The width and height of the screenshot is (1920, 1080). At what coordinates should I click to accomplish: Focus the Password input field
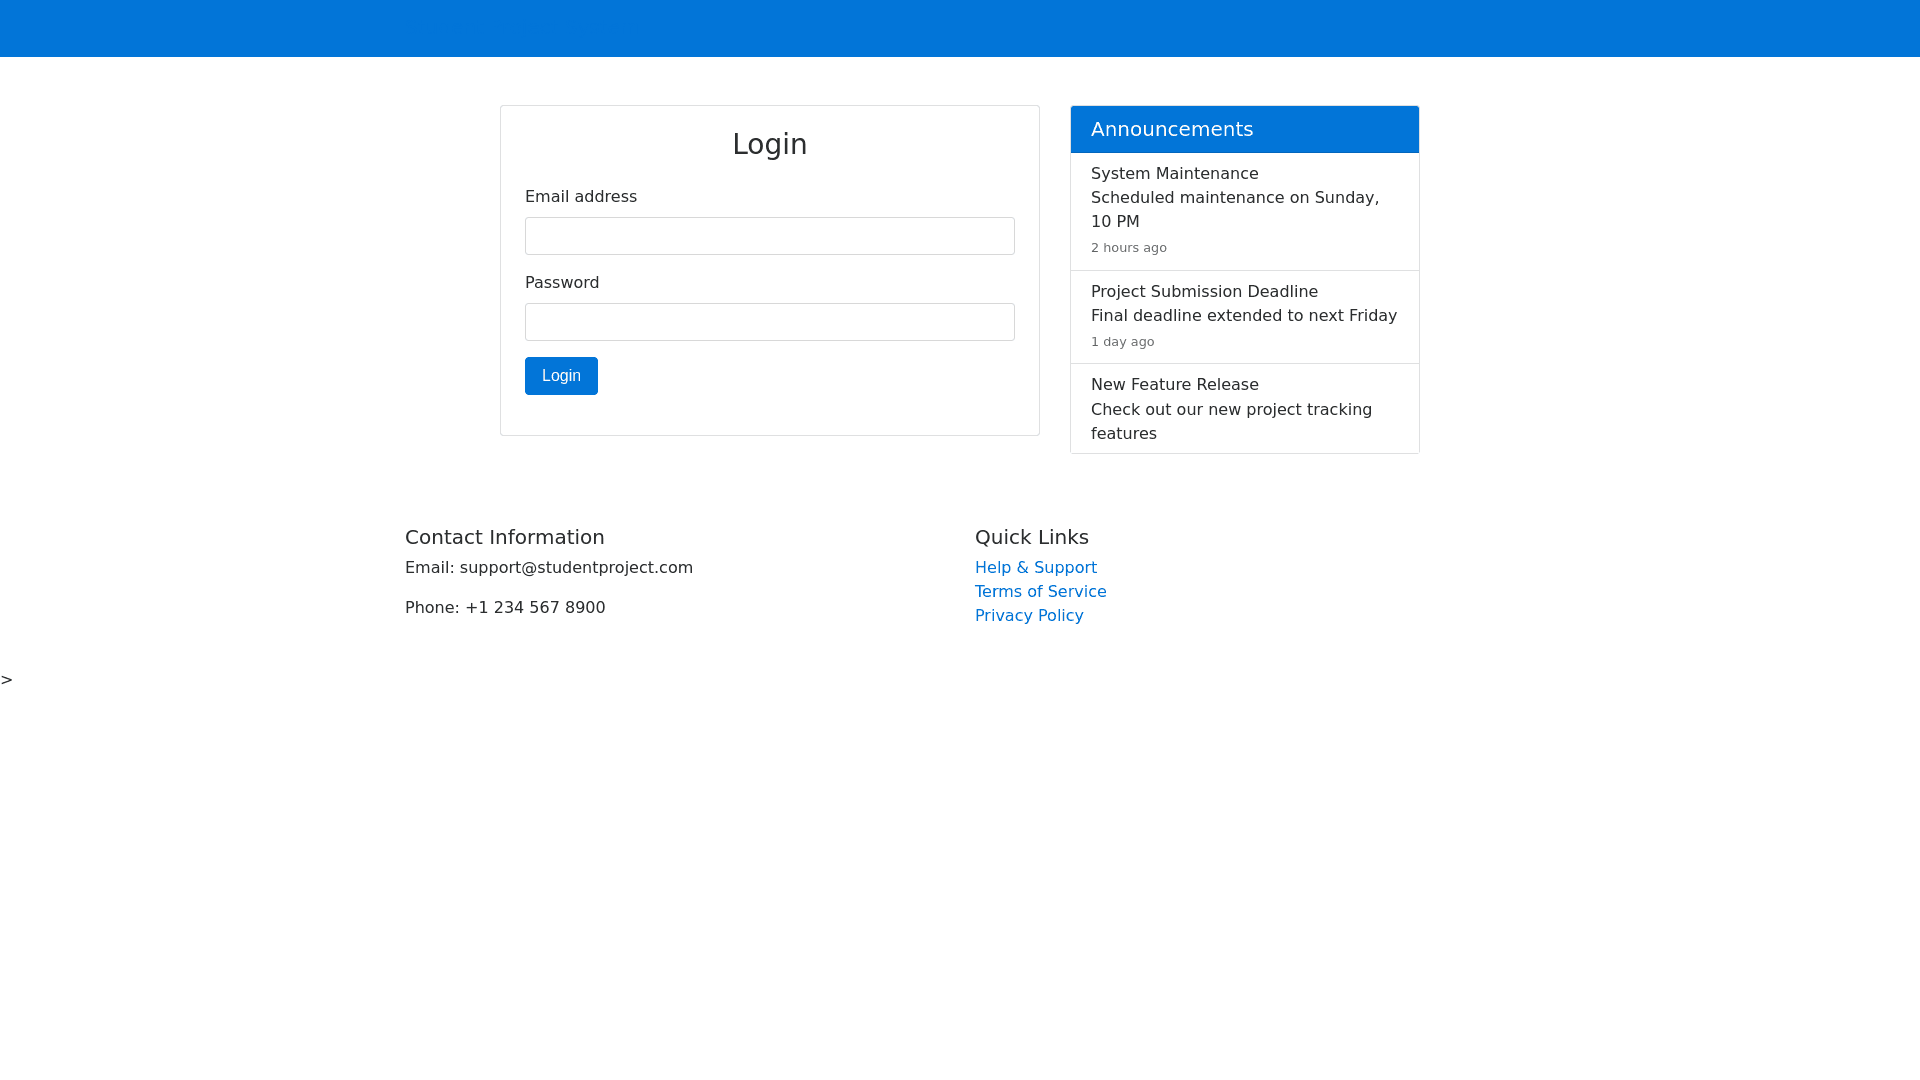coord(769,322)
